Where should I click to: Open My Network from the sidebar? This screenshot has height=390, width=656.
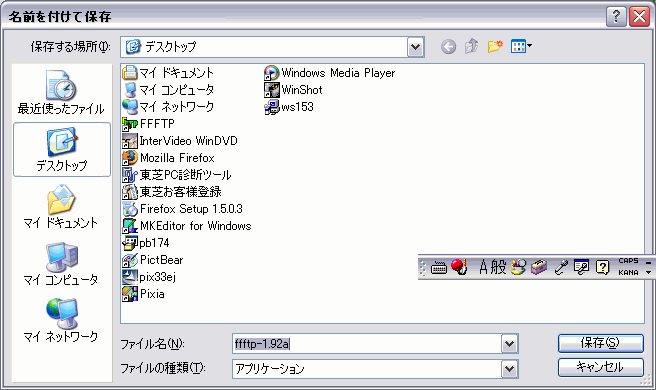point(61,320)
